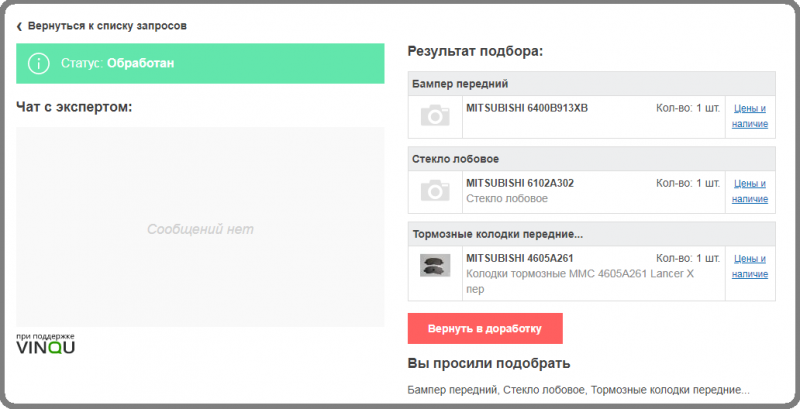Click the info icon in status banner

pyautogui.click(x=39, y=63)
